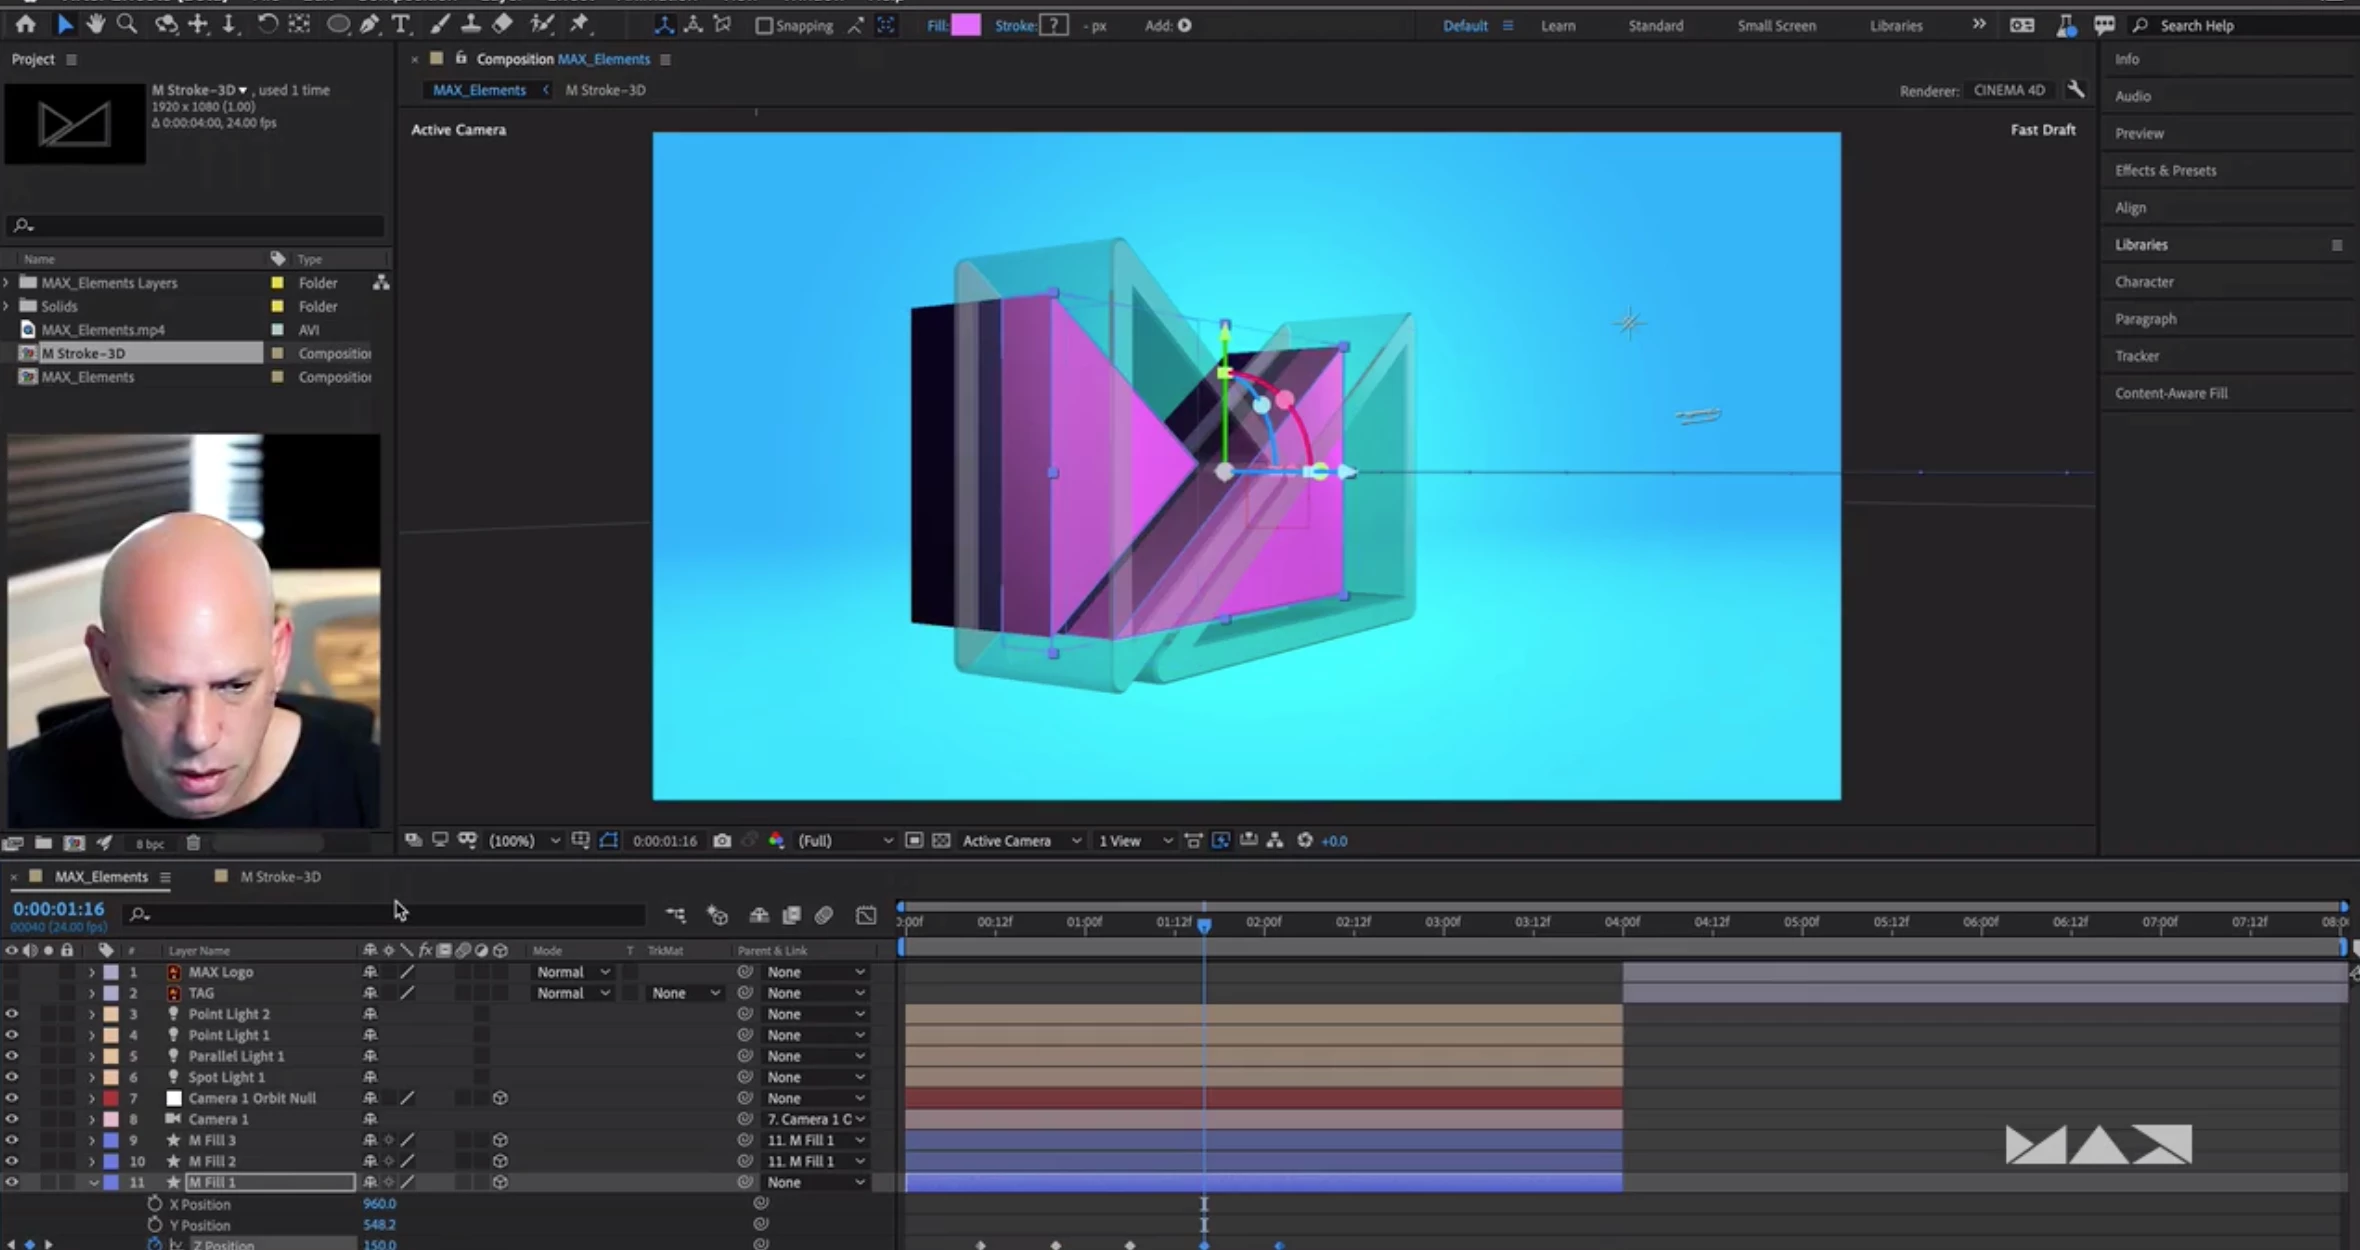
Task: Select the Pen tool
Action: click(x=369, y=24)
